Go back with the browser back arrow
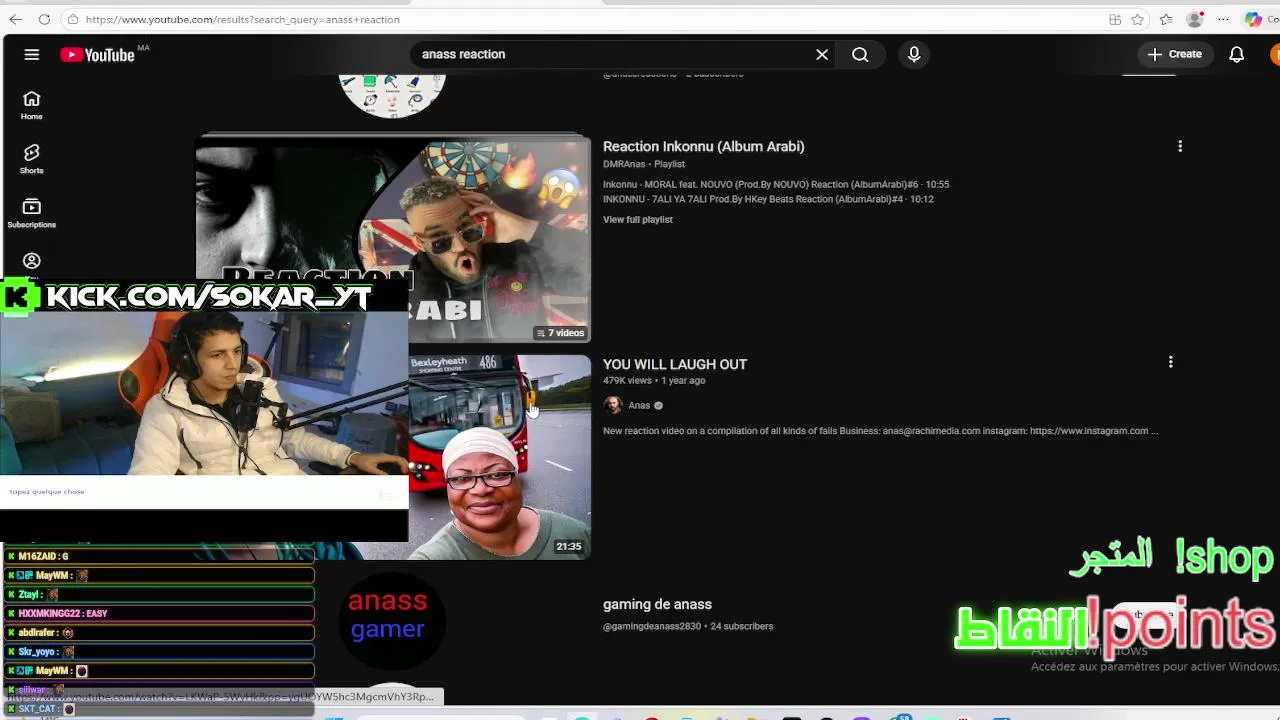Screen dimensions: 1280x720 [x=15, y=19]
